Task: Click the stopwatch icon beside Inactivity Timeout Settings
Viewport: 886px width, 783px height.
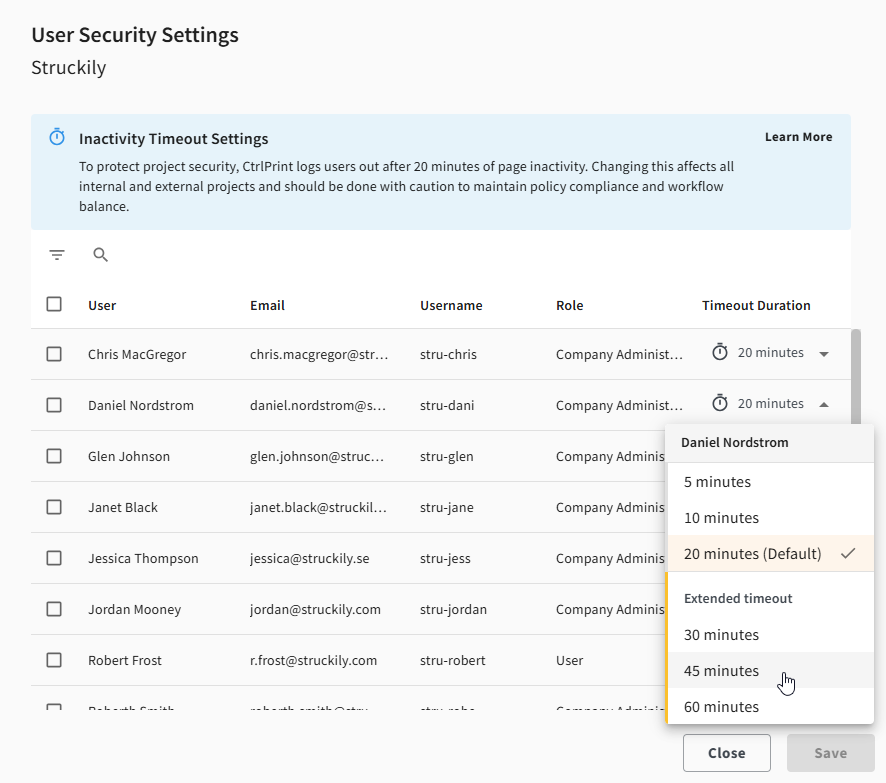Action: pos(57,137)
